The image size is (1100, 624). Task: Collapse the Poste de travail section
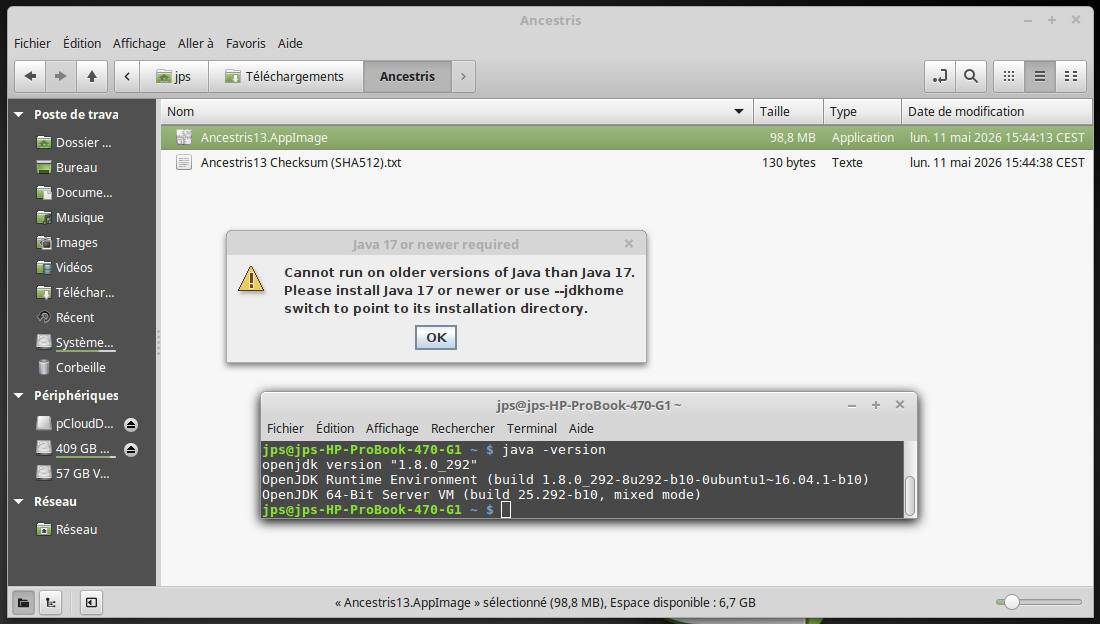[19, 114]
